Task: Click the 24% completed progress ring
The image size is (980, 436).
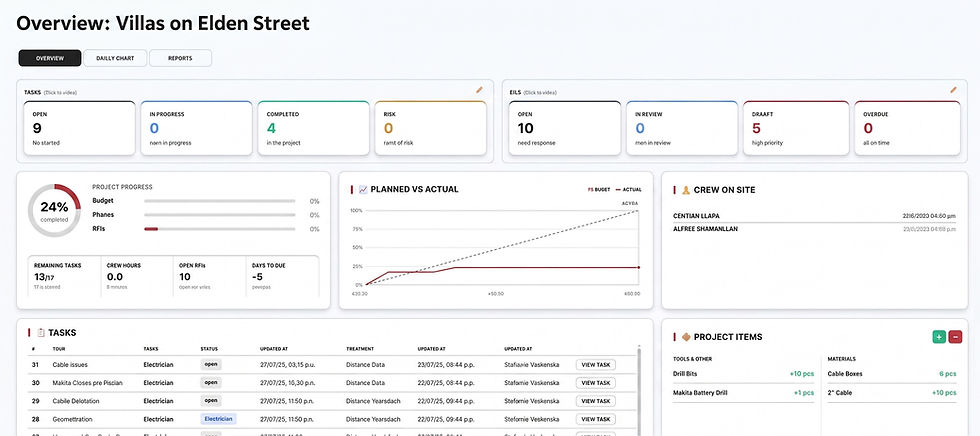Action: [x=54, y=211]
